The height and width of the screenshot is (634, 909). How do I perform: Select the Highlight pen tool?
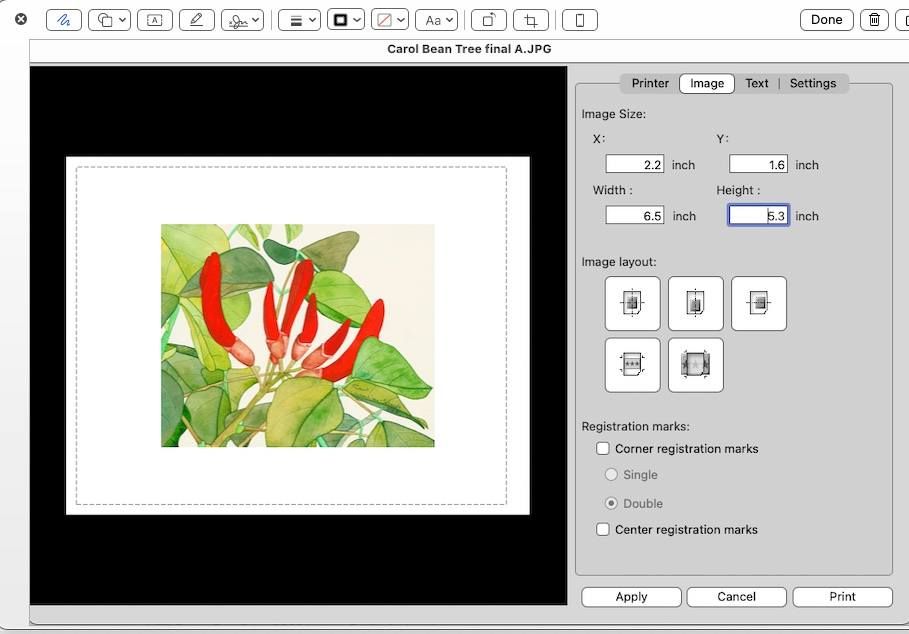(197, 20)
